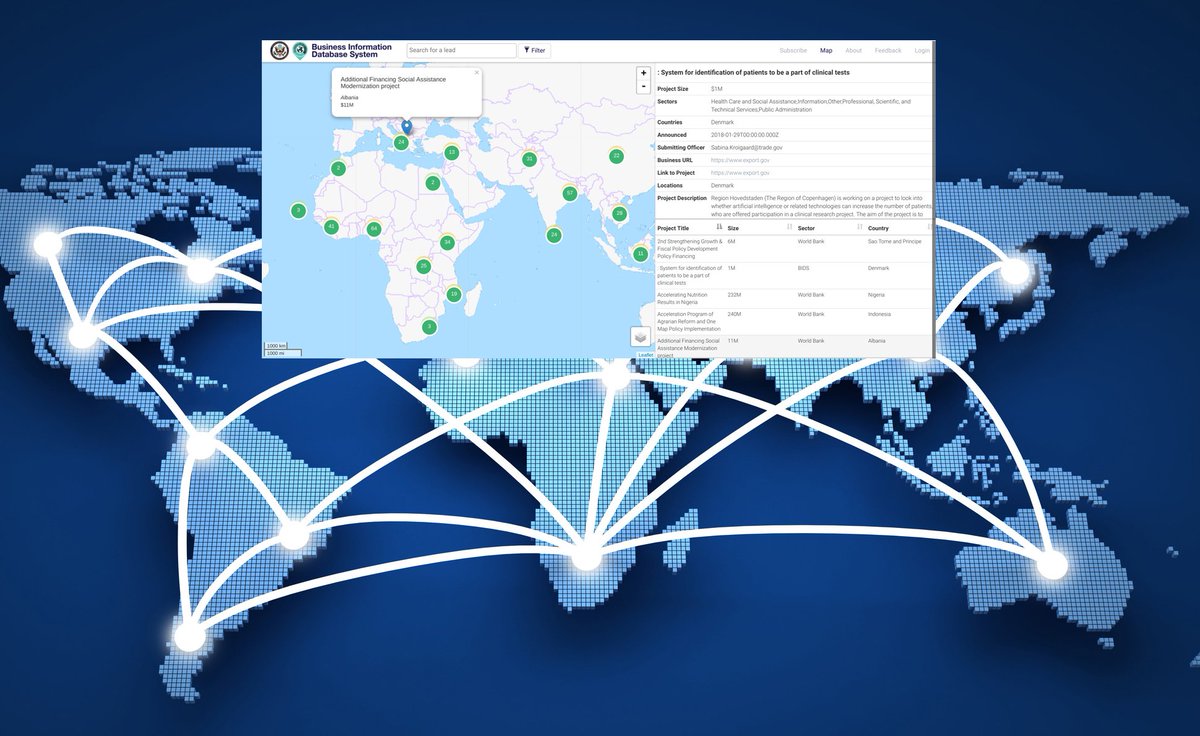Click the cluster marker labeled 13
Screen dimensions: 1200x736
[x=451, y=153]
